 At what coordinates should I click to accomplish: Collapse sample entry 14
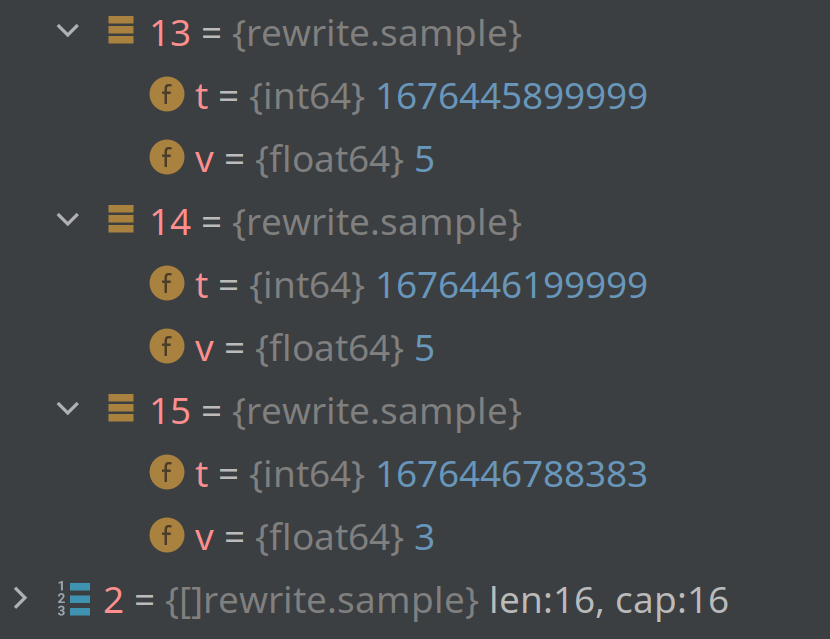click(67, 219)
